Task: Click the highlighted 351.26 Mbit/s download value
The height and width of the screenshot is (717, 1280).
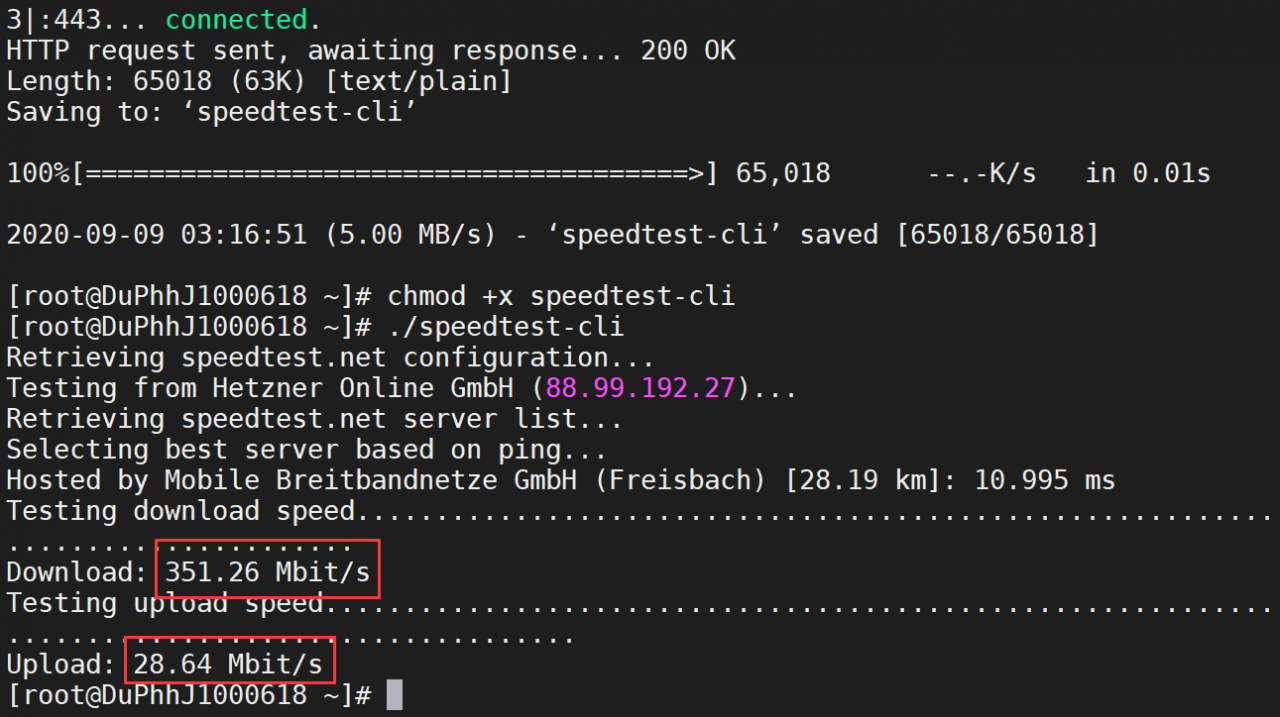Action: tap(267, 573)
